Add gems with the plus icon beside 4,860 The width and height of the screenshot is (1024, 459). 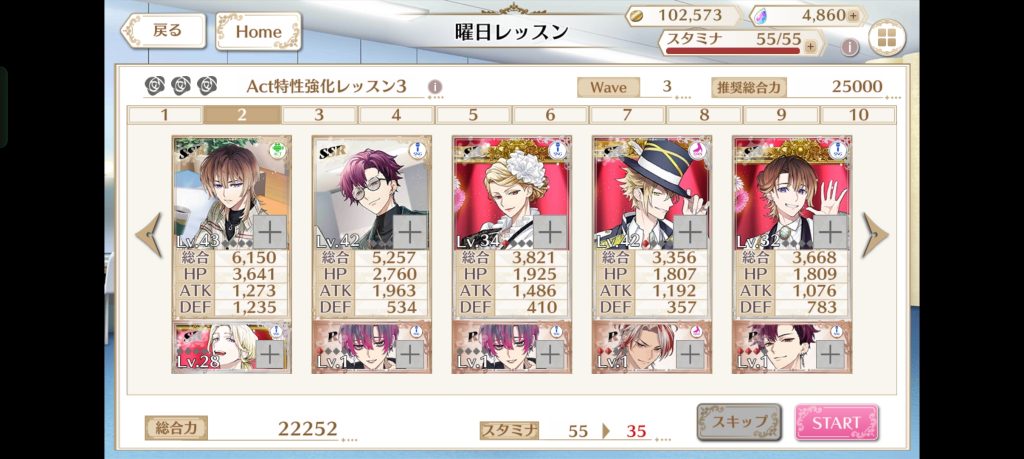(853, 16)
